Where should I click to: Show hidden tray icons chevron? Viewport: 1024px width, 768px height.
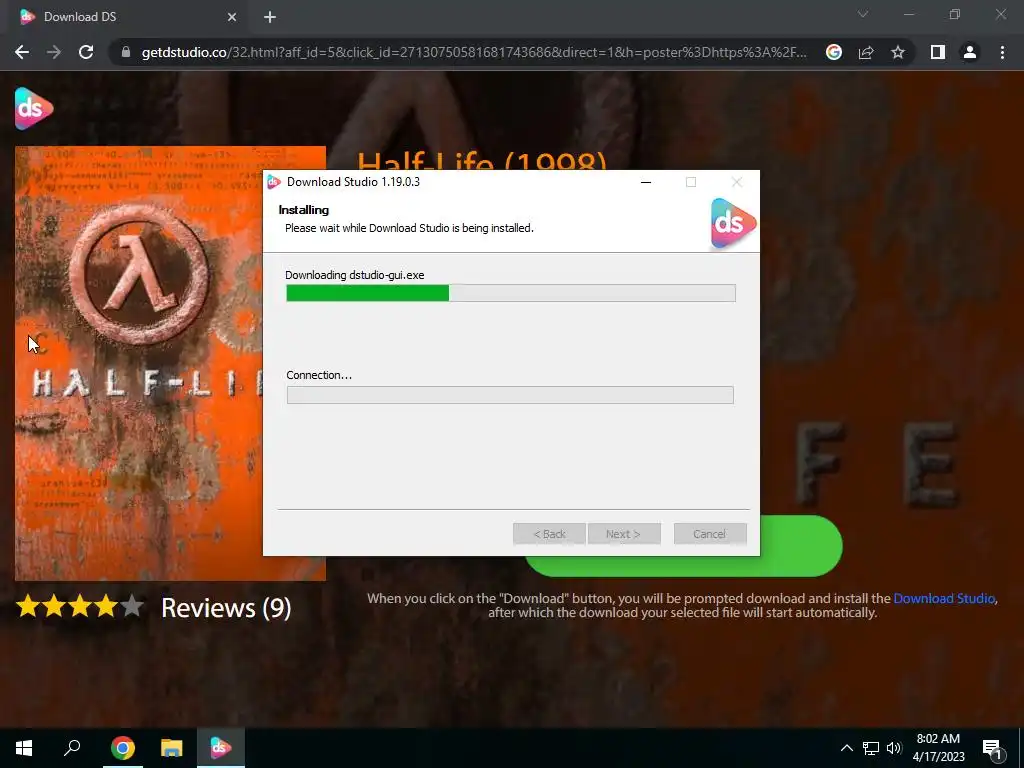click(x=846, y=748)
